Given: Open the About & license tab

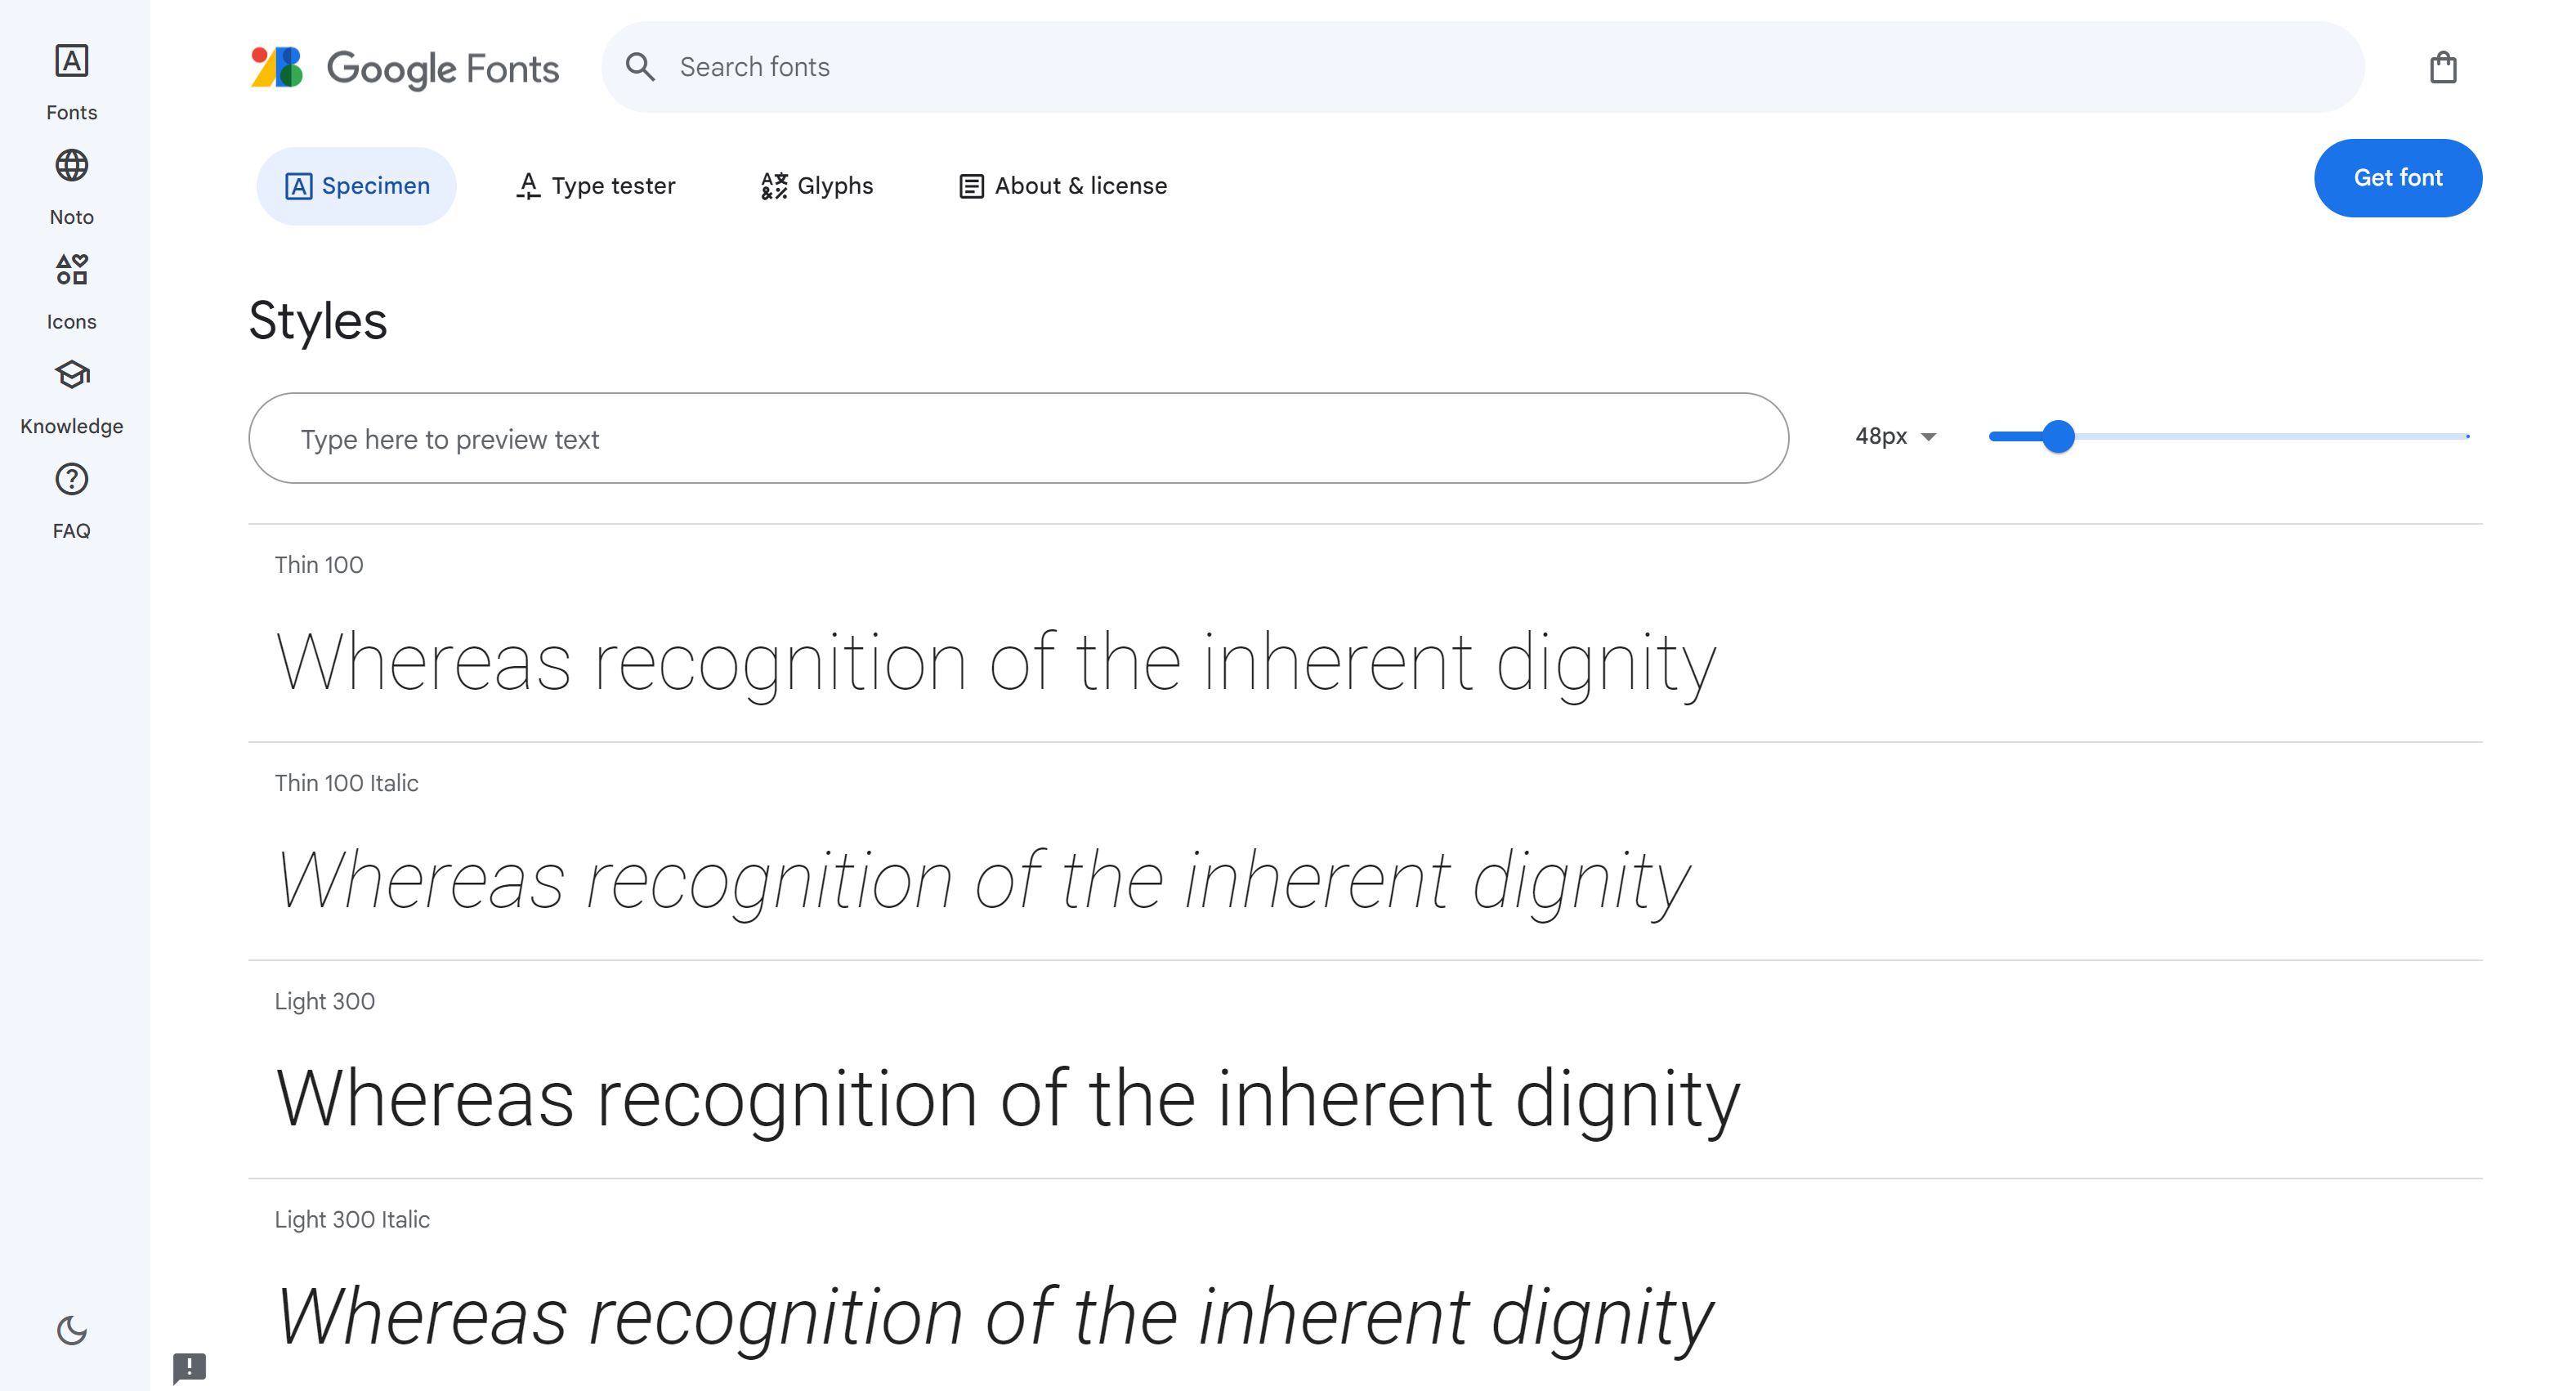Looking at the screenshot, I should click(x=1063, y=186).
